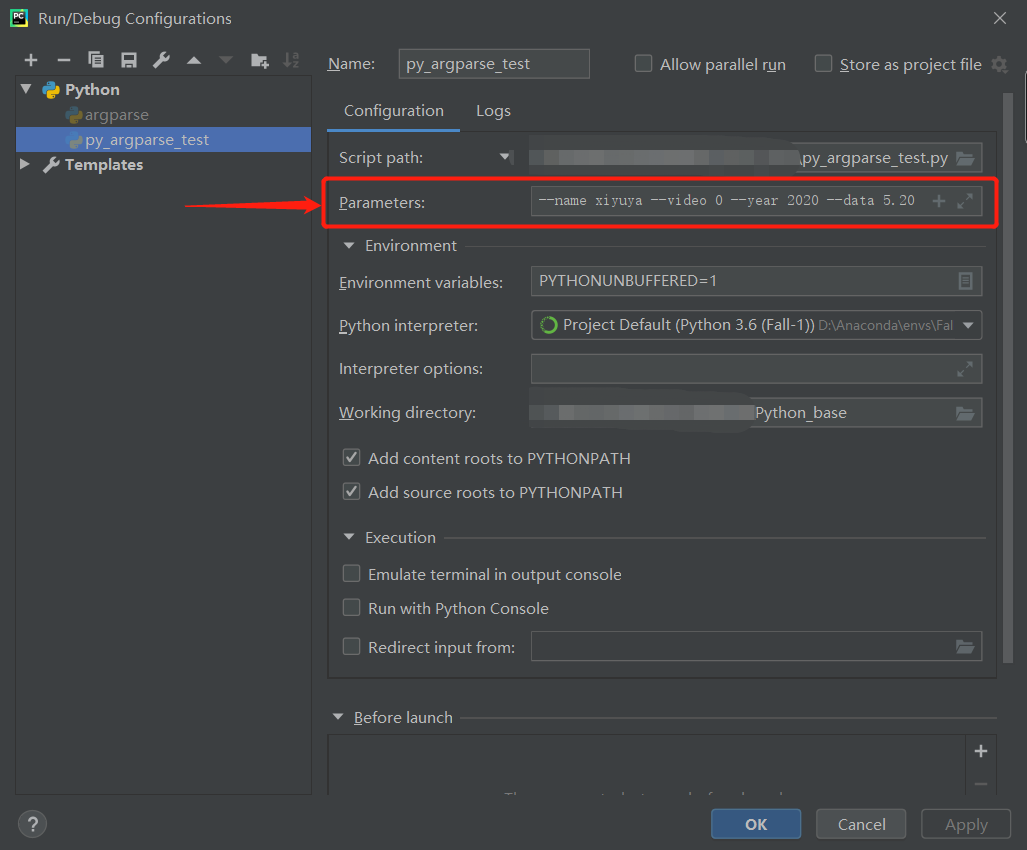Remove the selected configuration
This screenshot has width=1027, height=850.
64,61
